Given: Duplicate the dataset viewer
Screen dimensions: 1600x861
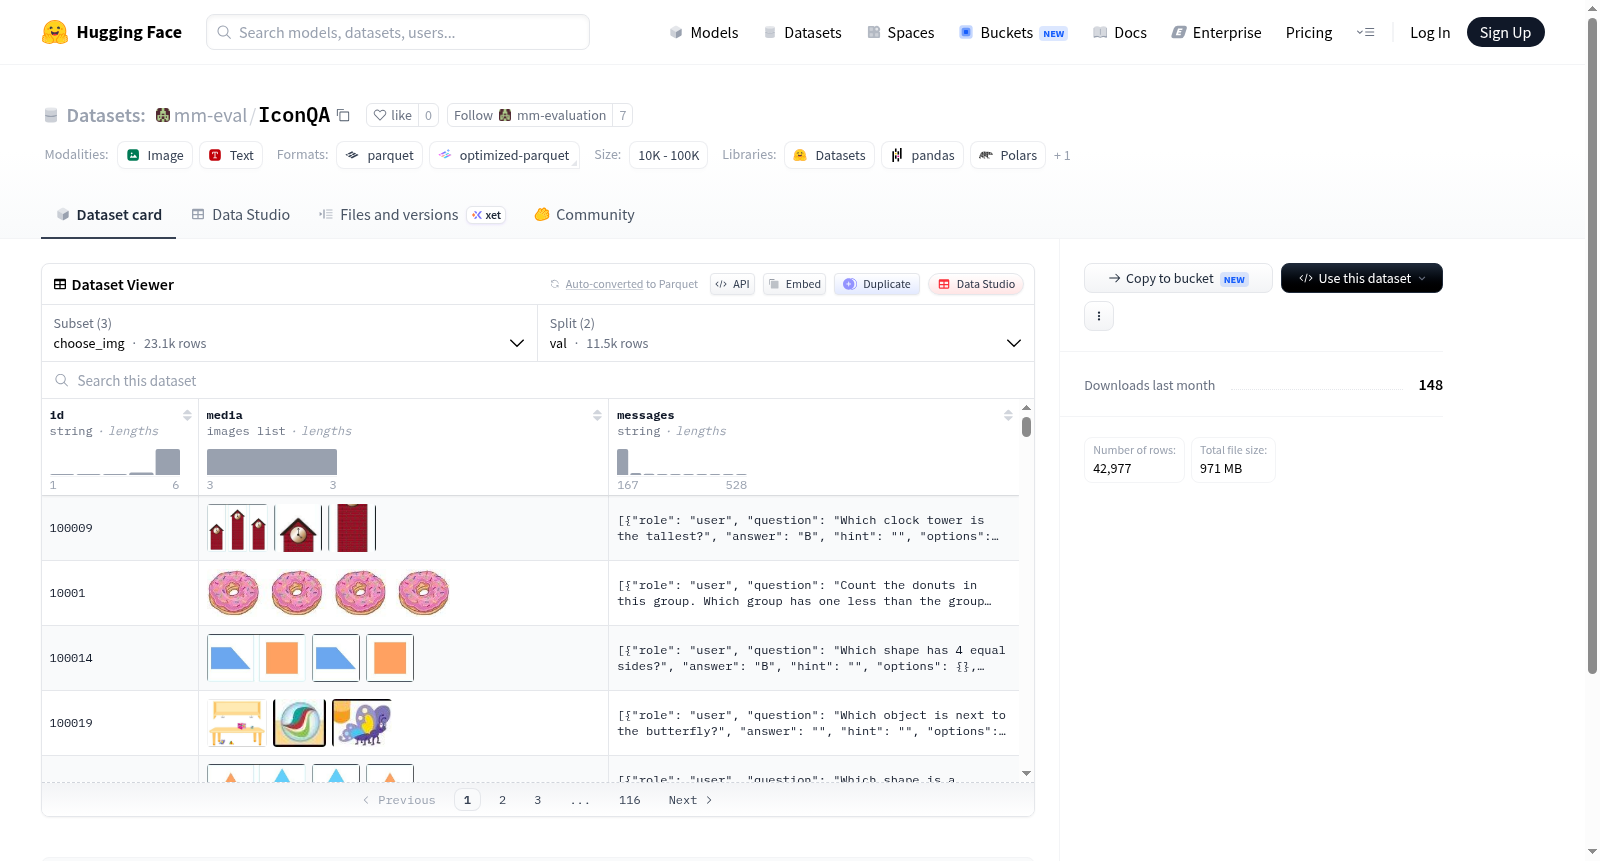Looking at the screenshot, I should tap(877, 284).
